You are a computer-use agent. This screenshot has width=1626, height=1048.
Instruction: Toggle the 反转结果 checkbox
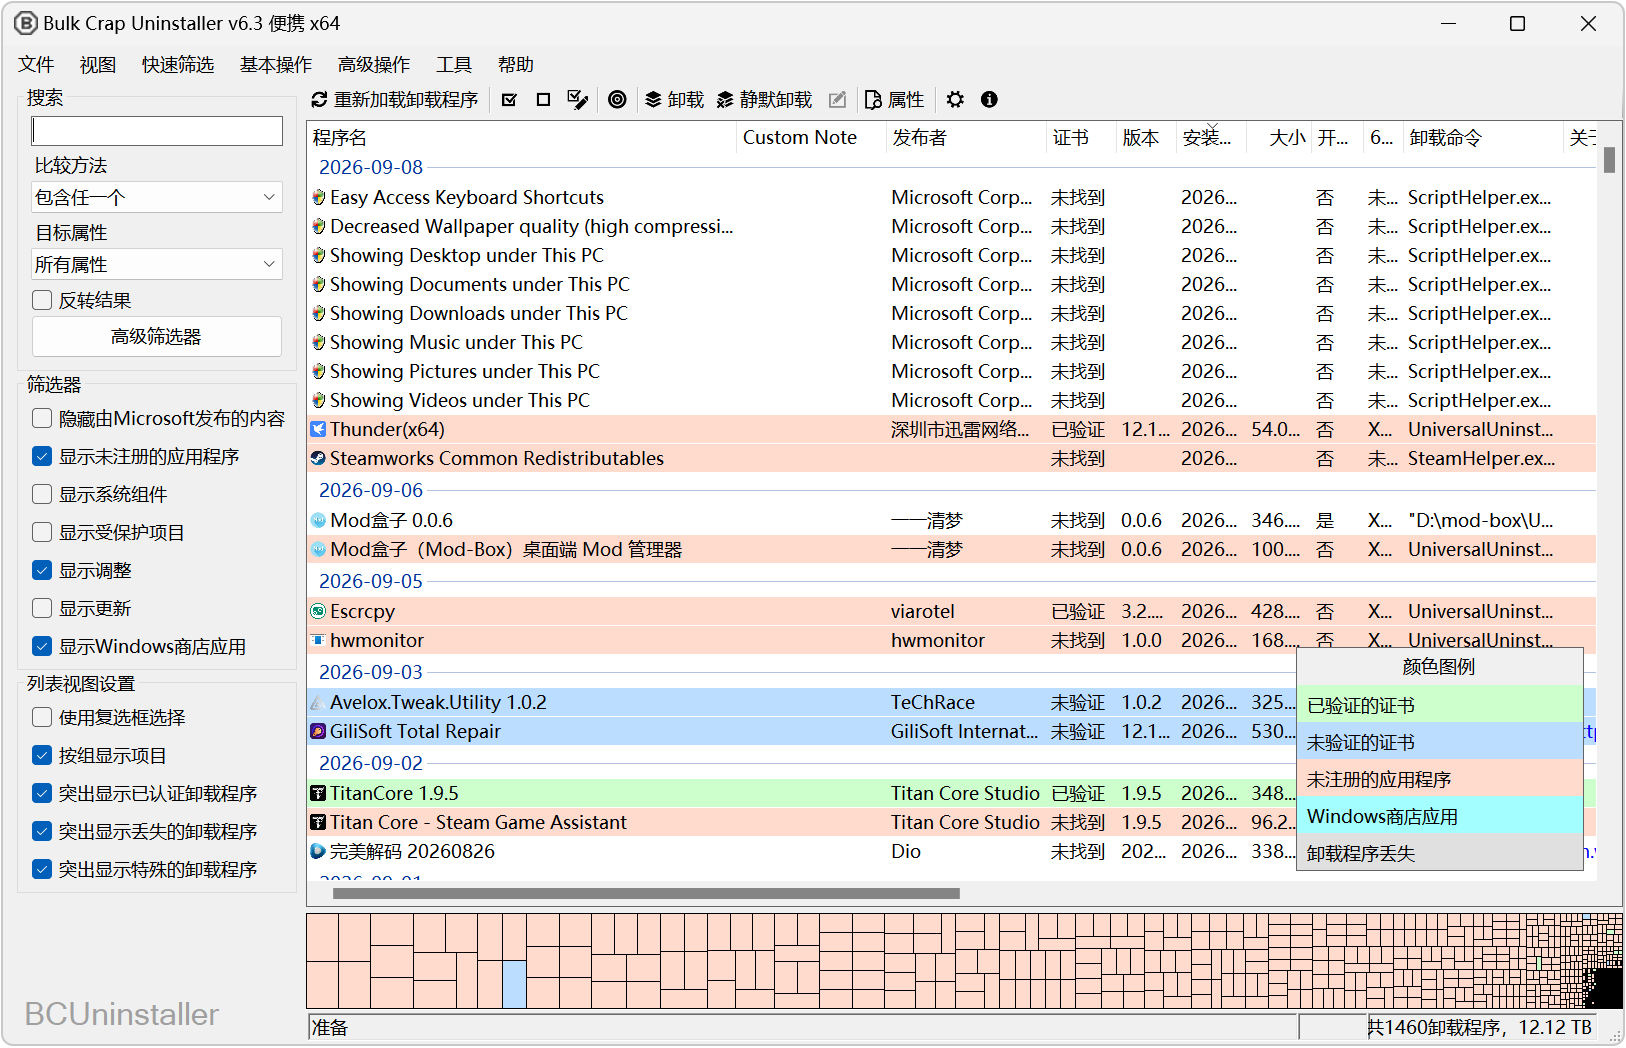pyautogui.click(x=42, y=301)
